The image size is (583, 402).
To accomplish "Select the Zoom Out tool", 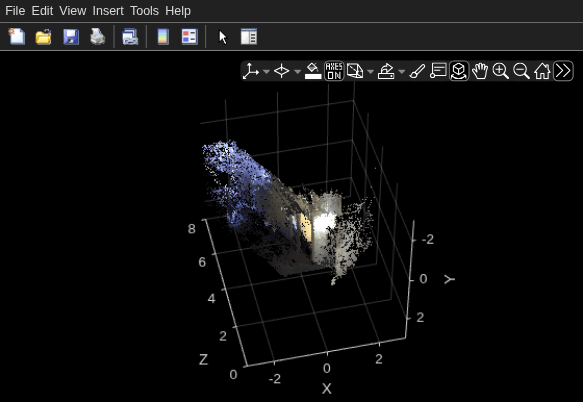I will [x=521, y=71].
